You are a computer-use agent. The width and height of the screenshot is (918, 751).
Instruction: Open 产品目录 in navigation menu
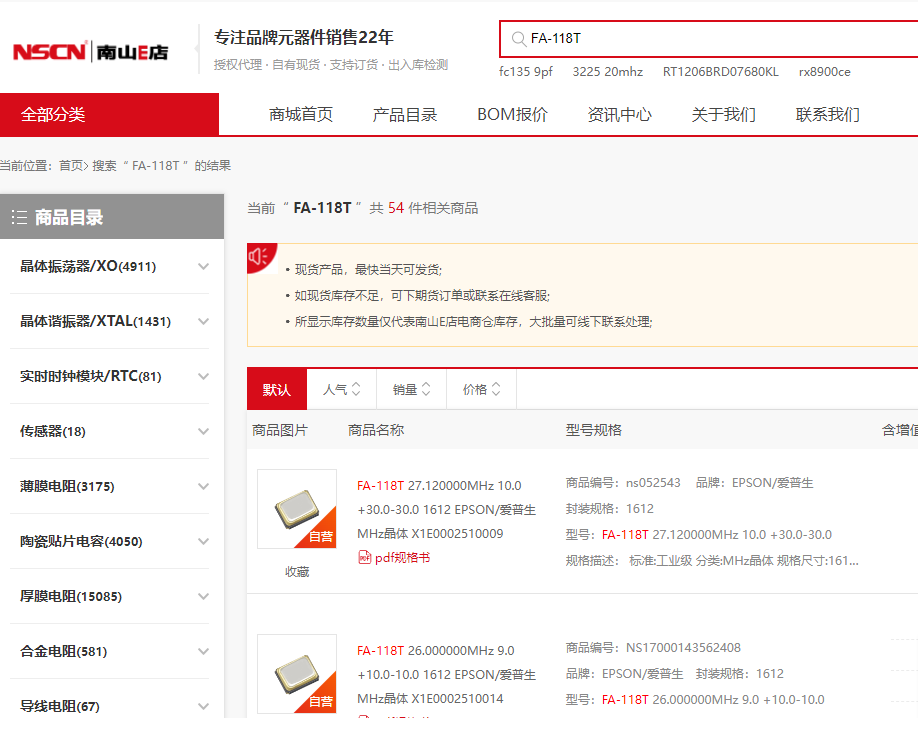[405, 114]
